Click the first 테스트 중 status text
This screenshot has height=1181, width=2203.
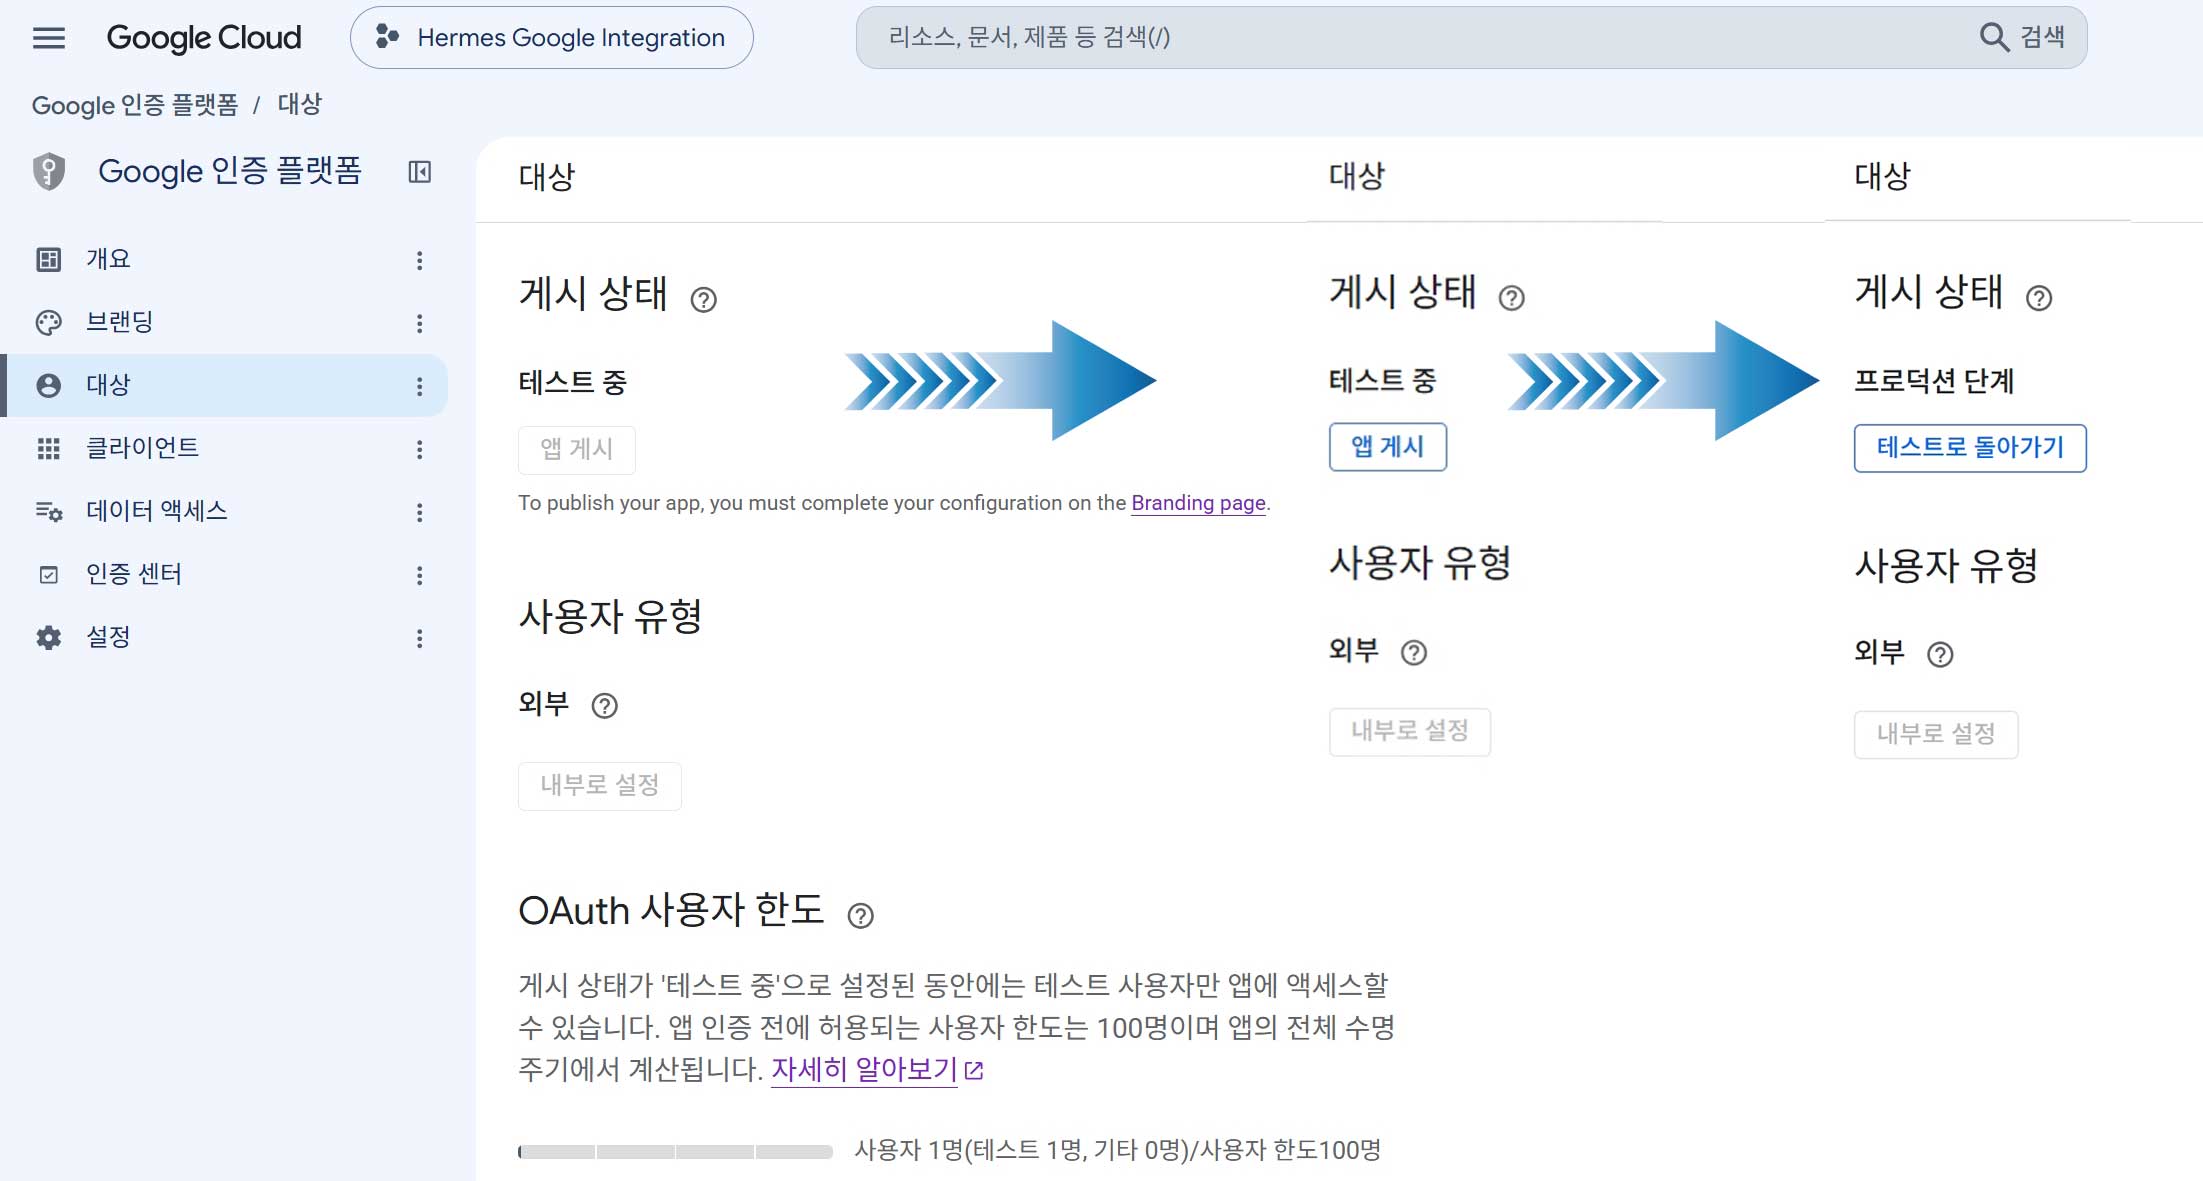(x=572, y=383)
